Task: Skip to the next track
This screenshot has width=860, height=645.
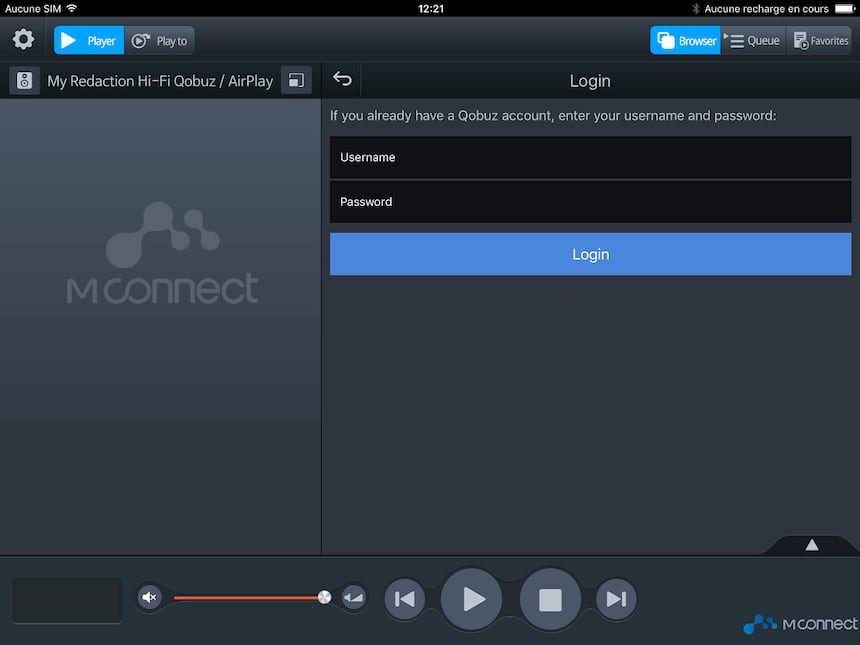Action: [616, 599]
